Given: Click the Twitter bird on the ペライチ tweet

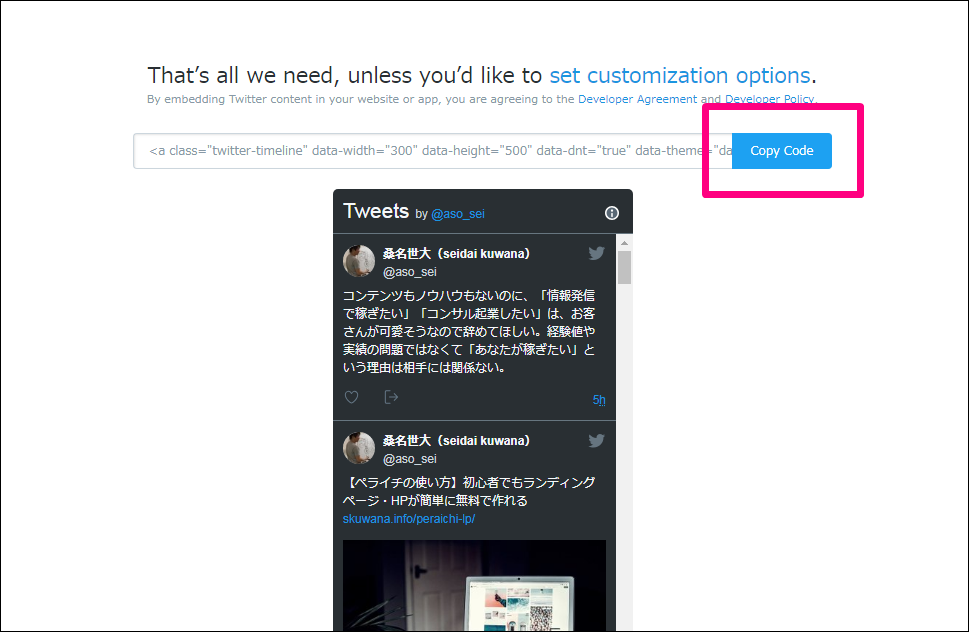Looking at the screenshot, I should (x=596, y=440).
